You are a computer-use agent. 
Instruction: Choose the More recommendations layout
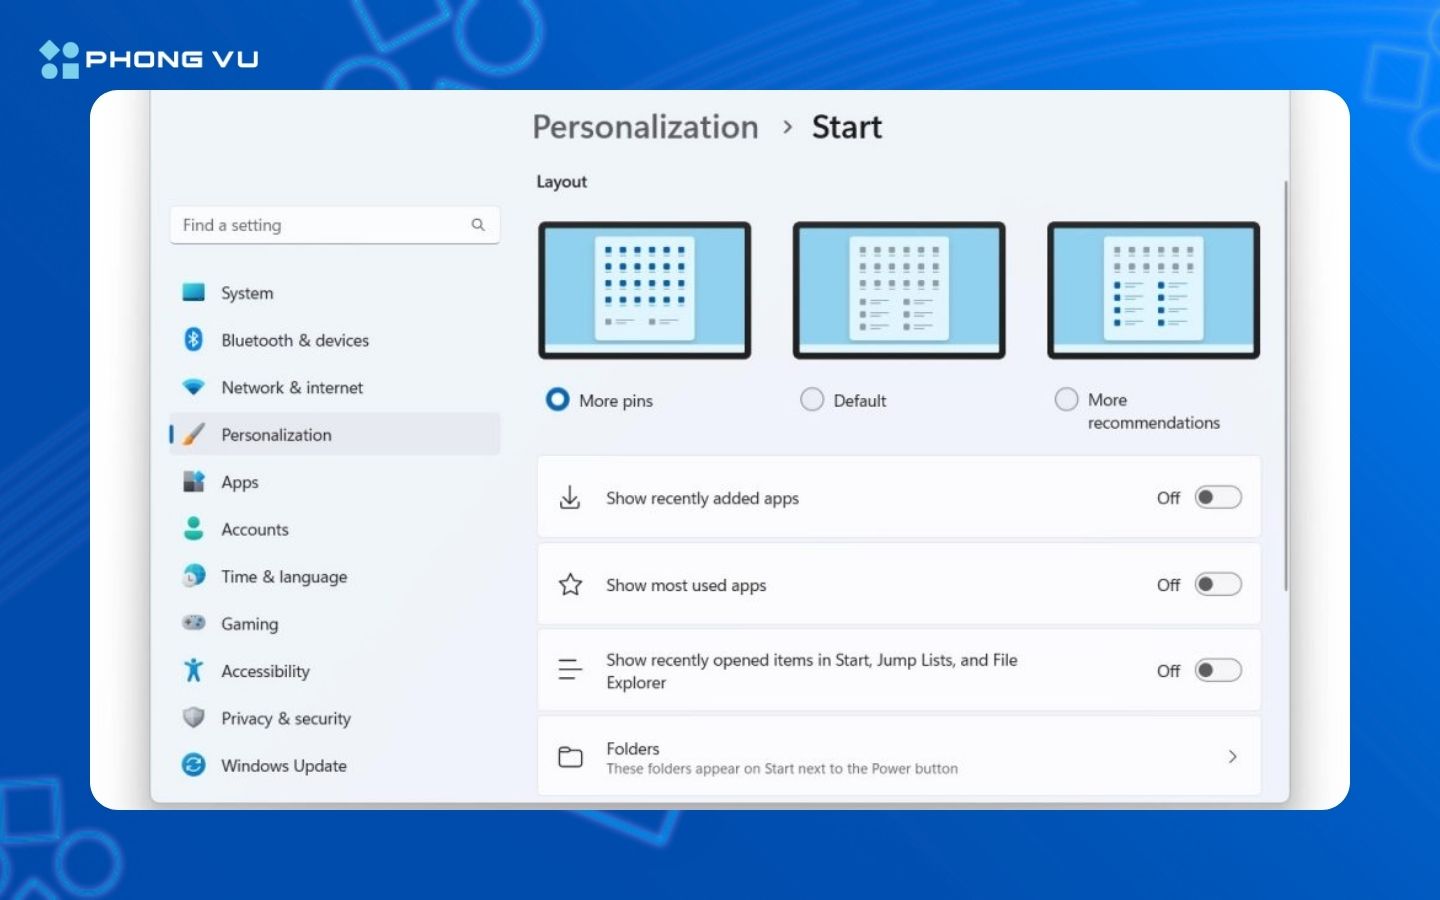point(1066,399)
